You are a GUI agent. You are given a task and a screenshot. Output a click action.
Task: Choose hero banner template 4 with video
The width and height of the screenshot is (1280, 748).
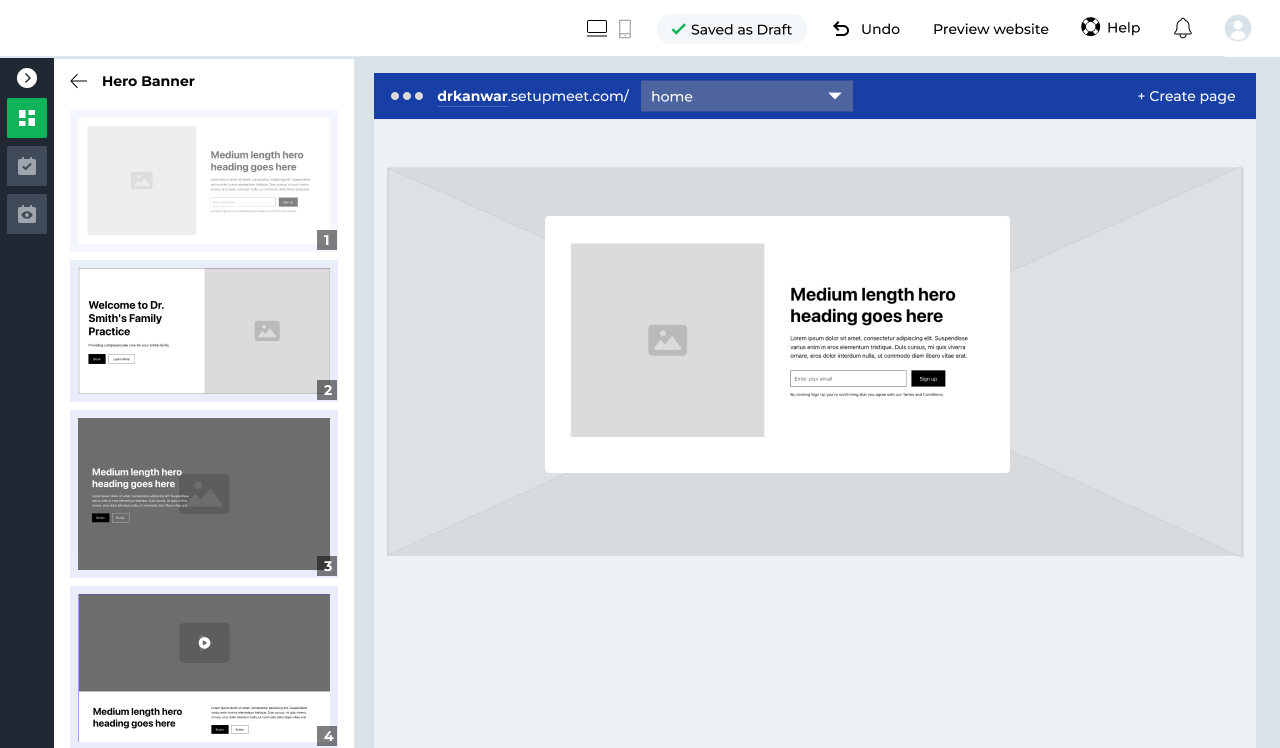pos(204,667)
